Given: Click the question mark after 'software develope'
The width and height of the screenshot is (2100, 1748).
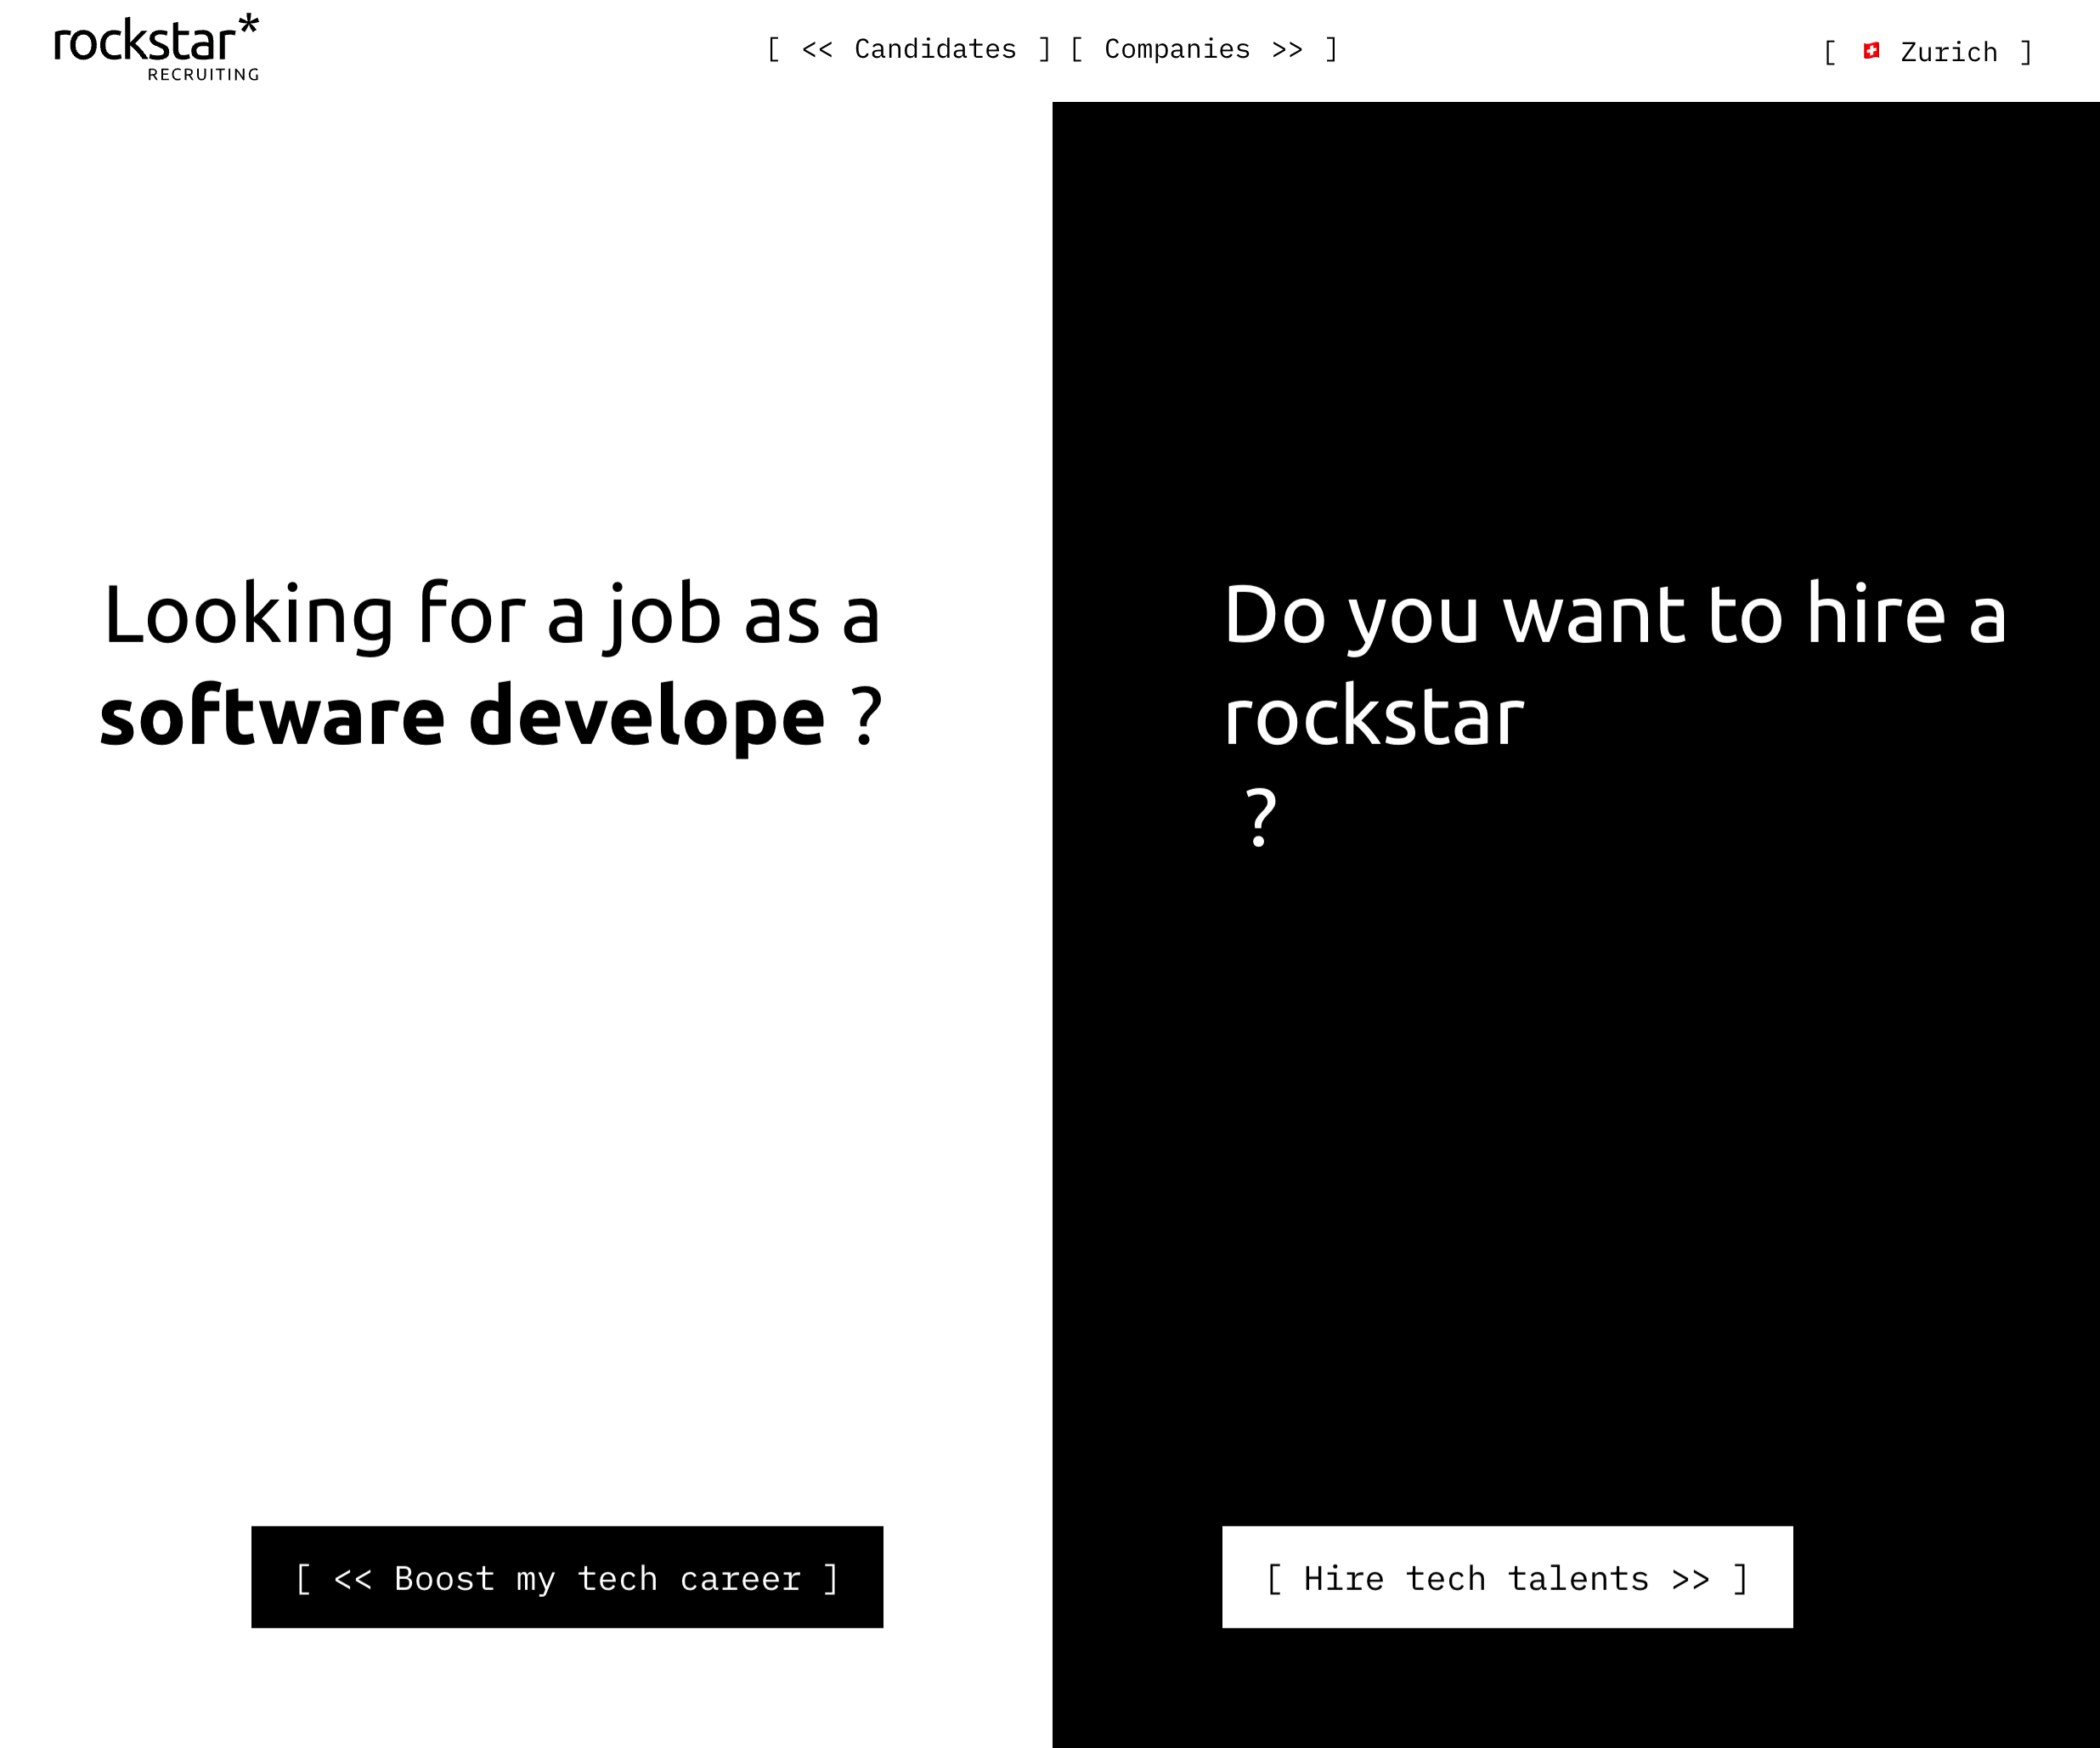Looking at the screenshot, I should [866, 716].
